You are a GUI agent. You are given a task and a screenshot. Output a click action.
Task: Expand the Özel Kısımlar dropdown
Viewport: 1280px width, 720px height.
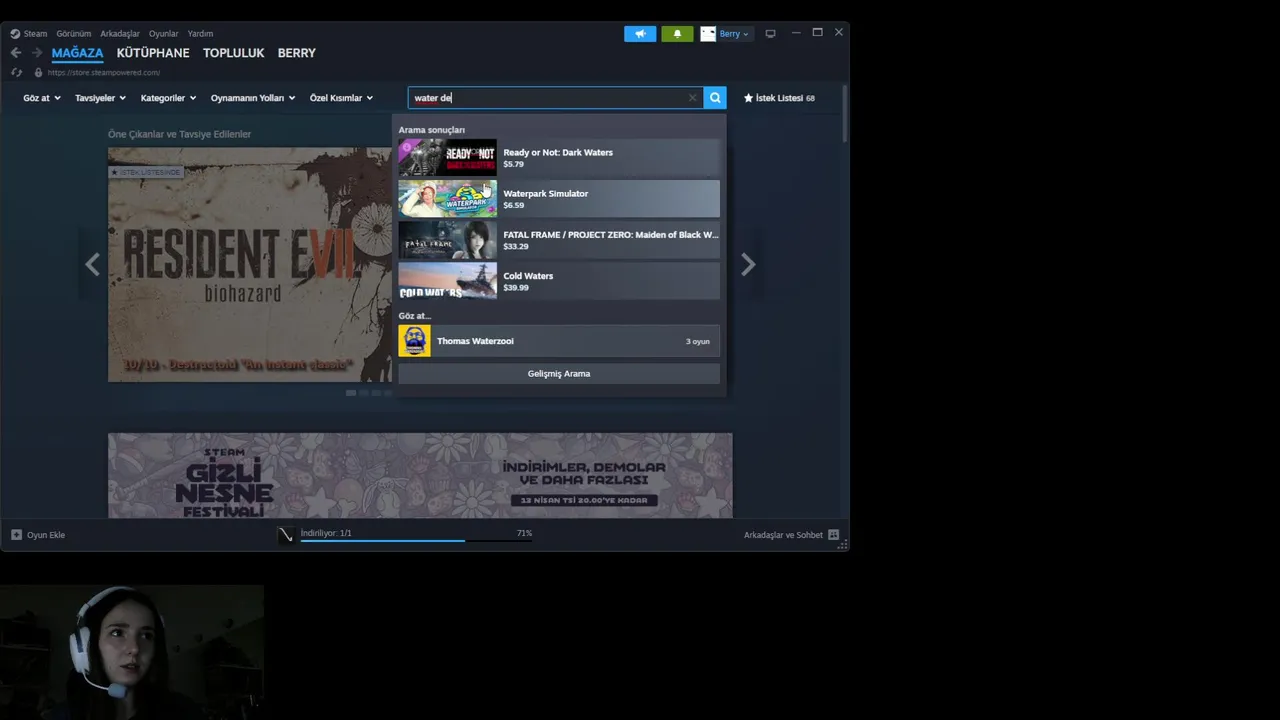click(x=341, y=98)
